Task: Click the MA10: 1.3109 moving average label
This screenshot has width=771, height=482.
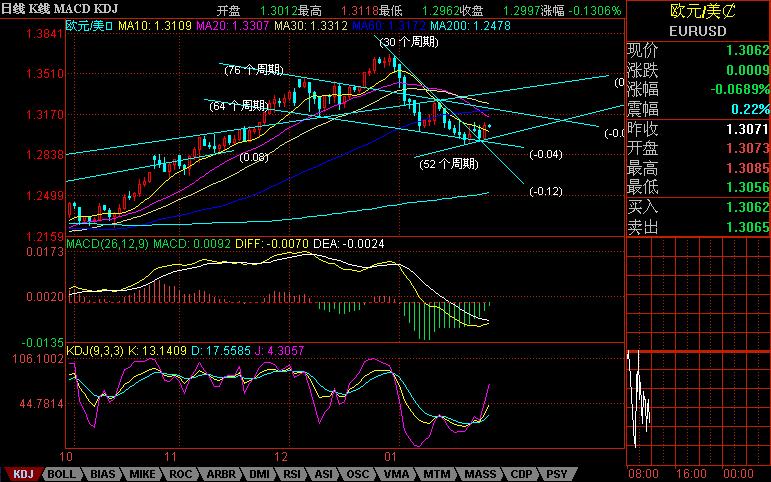Action: [x=155, y=26]
